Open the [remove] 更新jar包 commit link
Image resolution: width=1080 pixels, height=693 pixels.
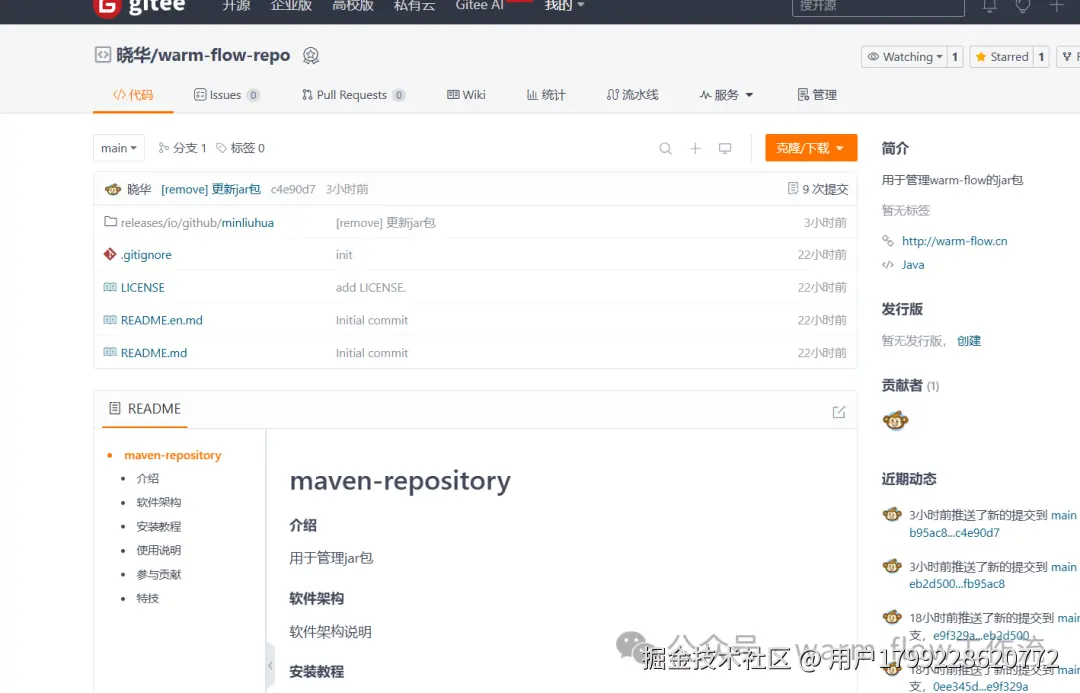[211, 189]
